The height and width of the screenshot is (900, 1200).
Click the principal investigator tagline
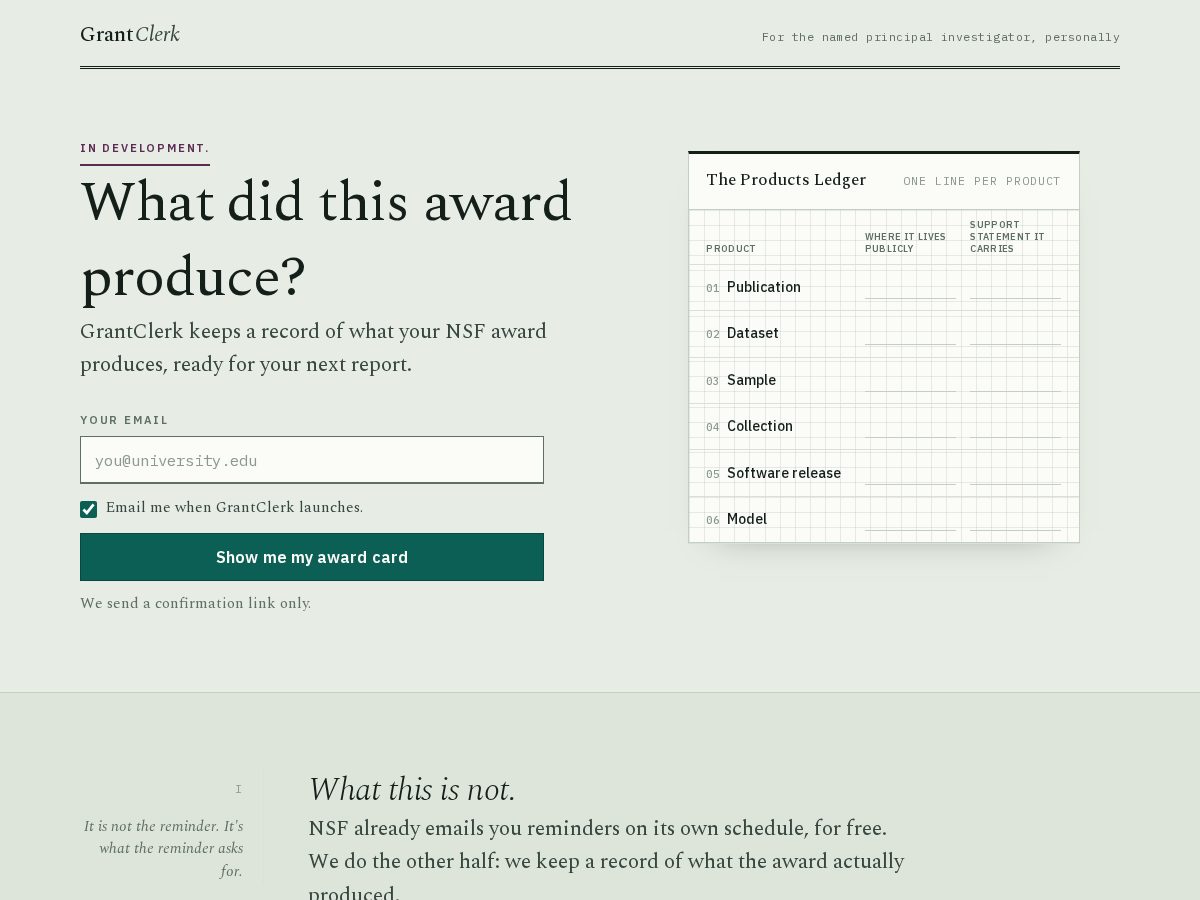pos(941,37)
